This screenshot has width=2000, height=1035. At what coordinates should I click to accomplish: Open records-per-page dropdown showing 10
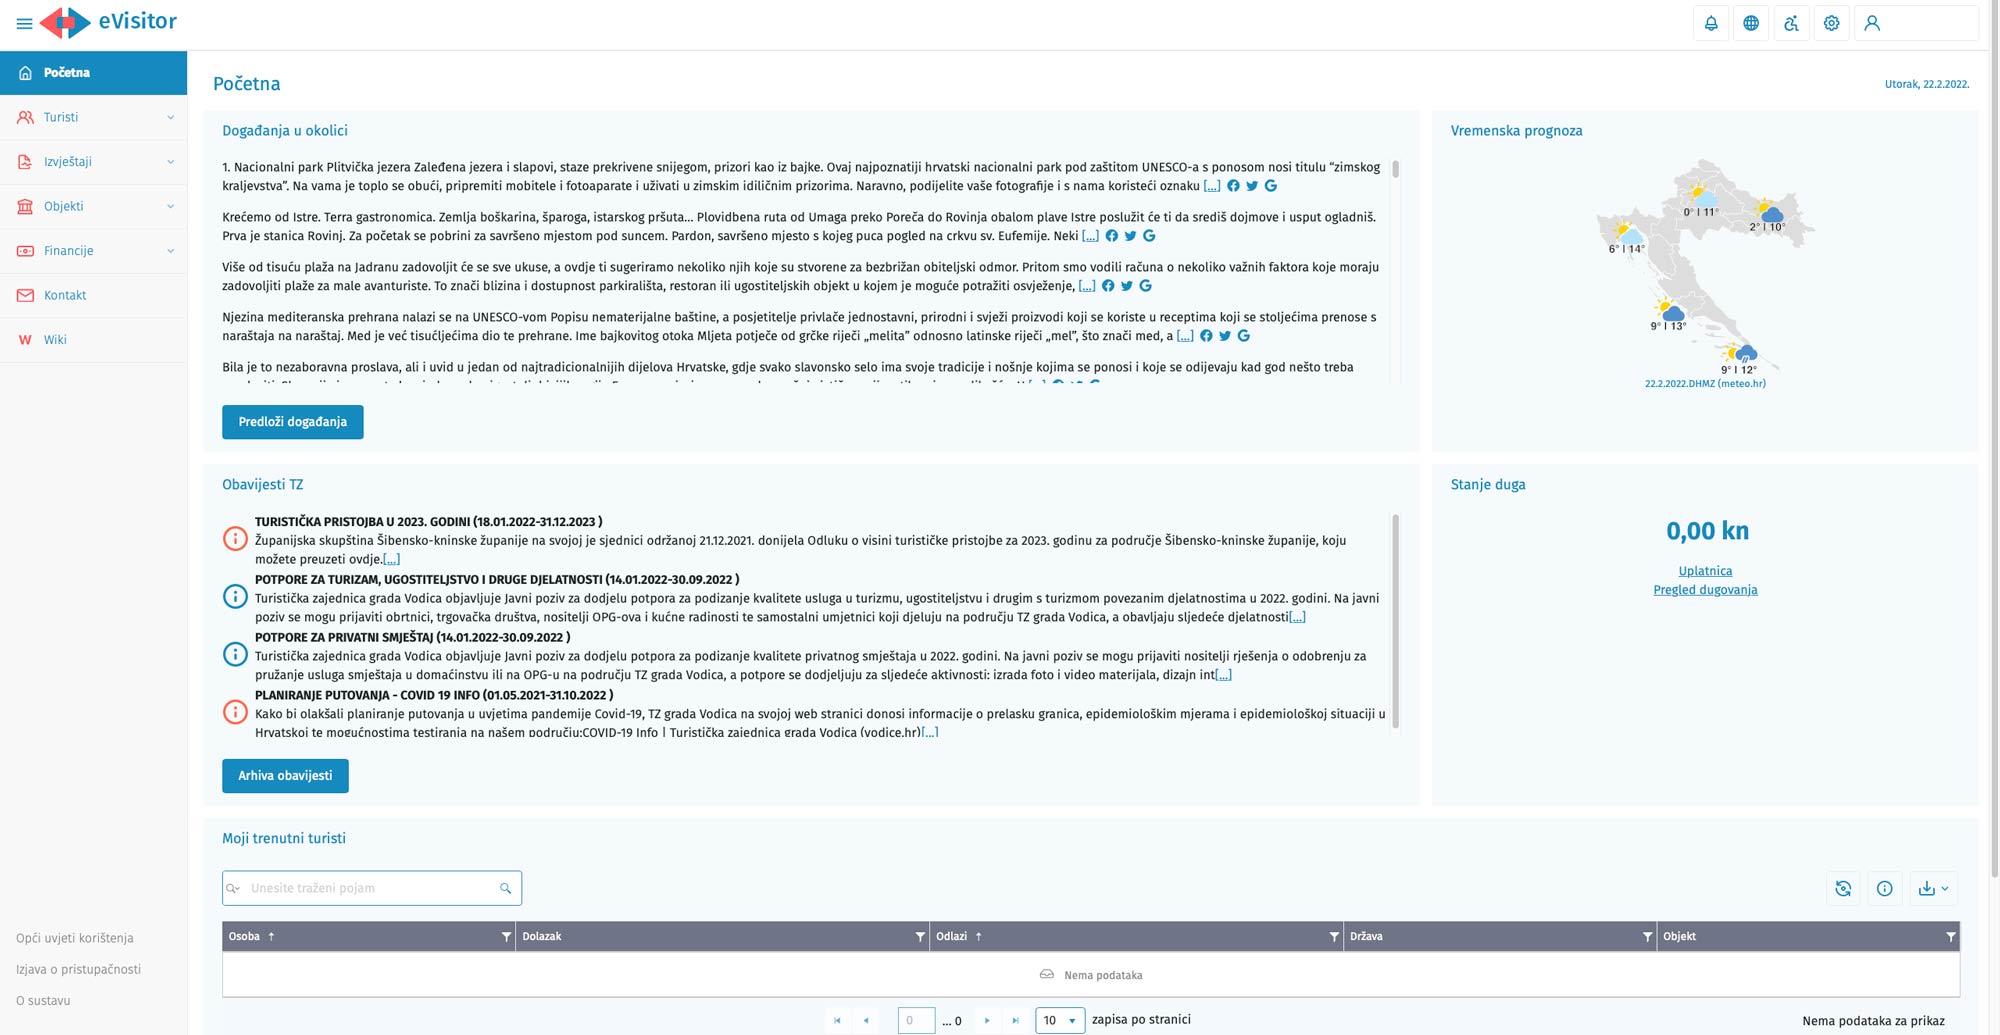[x=1060, y=1020]
